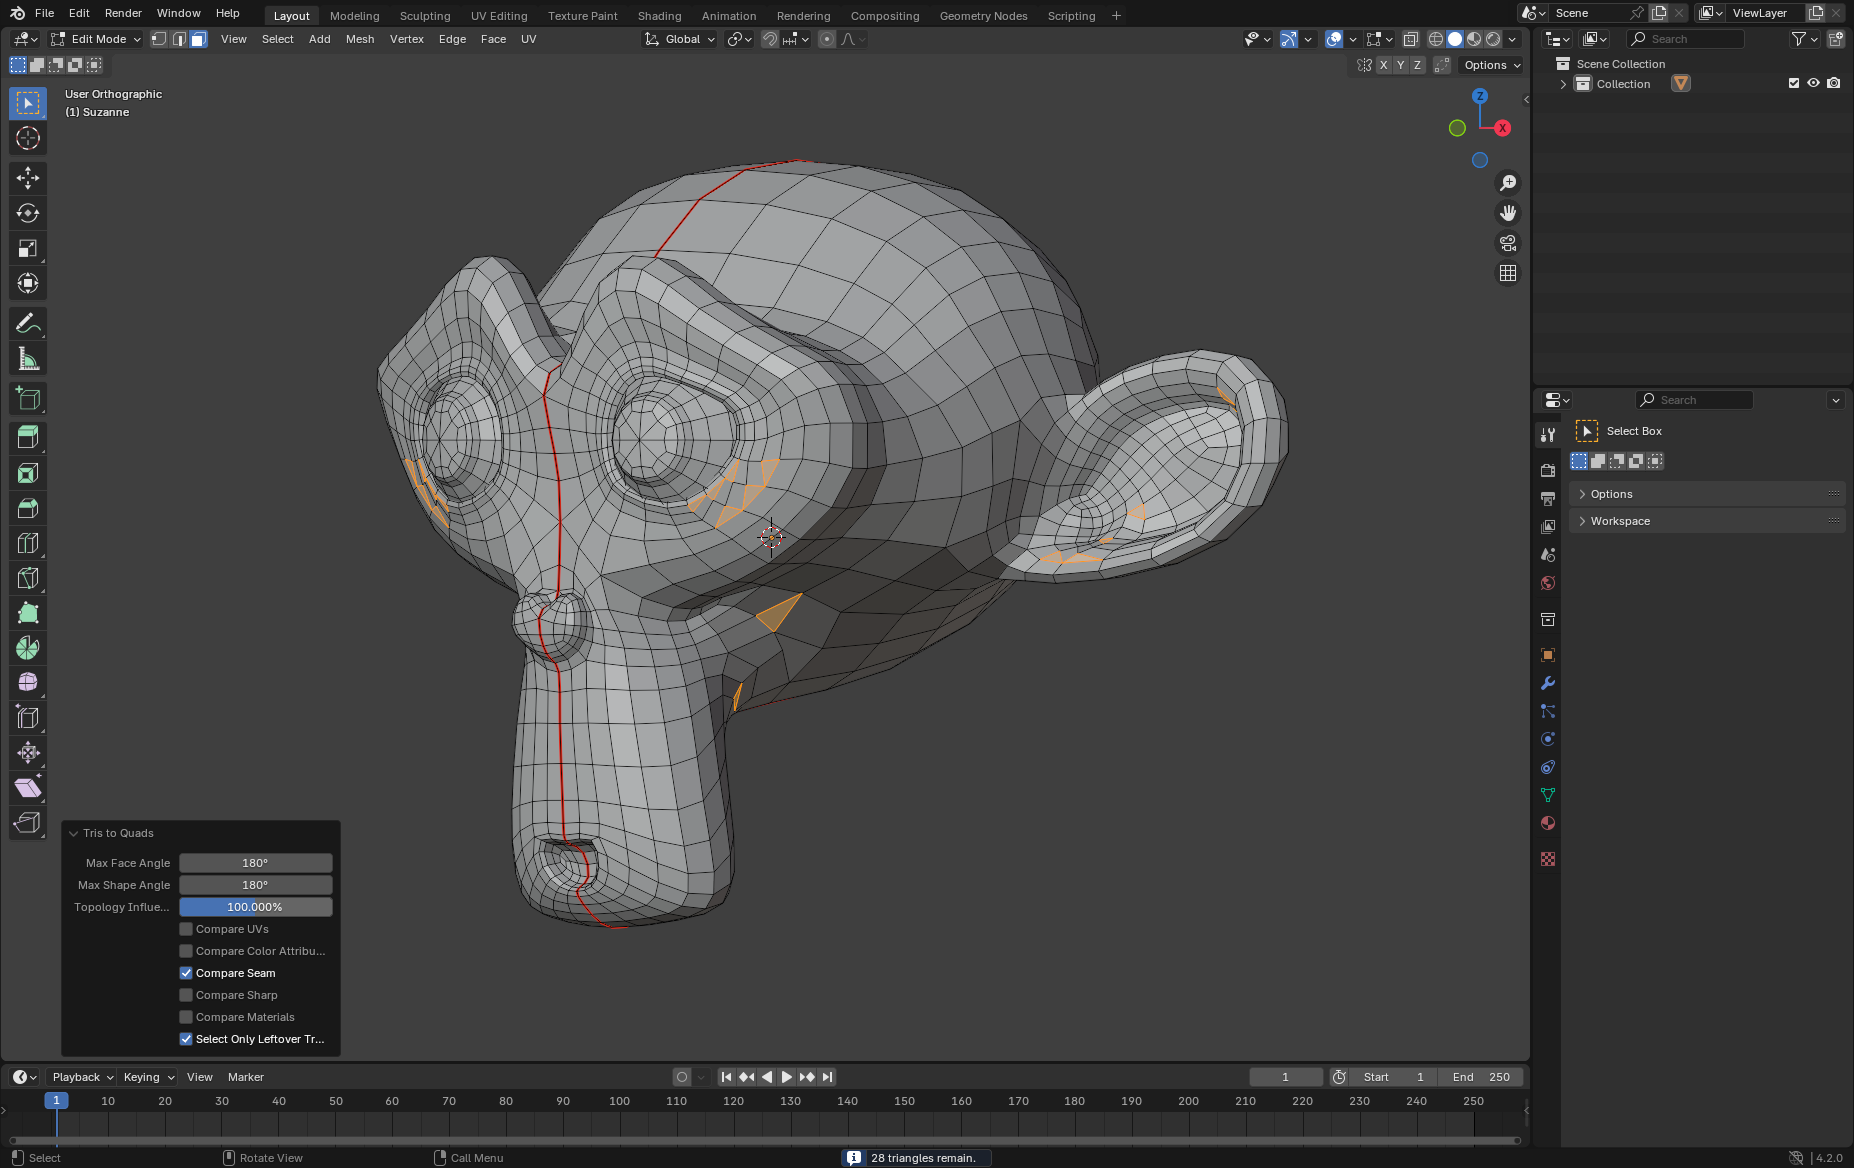1854x1168 pixels.
Task: Open Global transform orientation dropdown
Action: tap(680, 39)
